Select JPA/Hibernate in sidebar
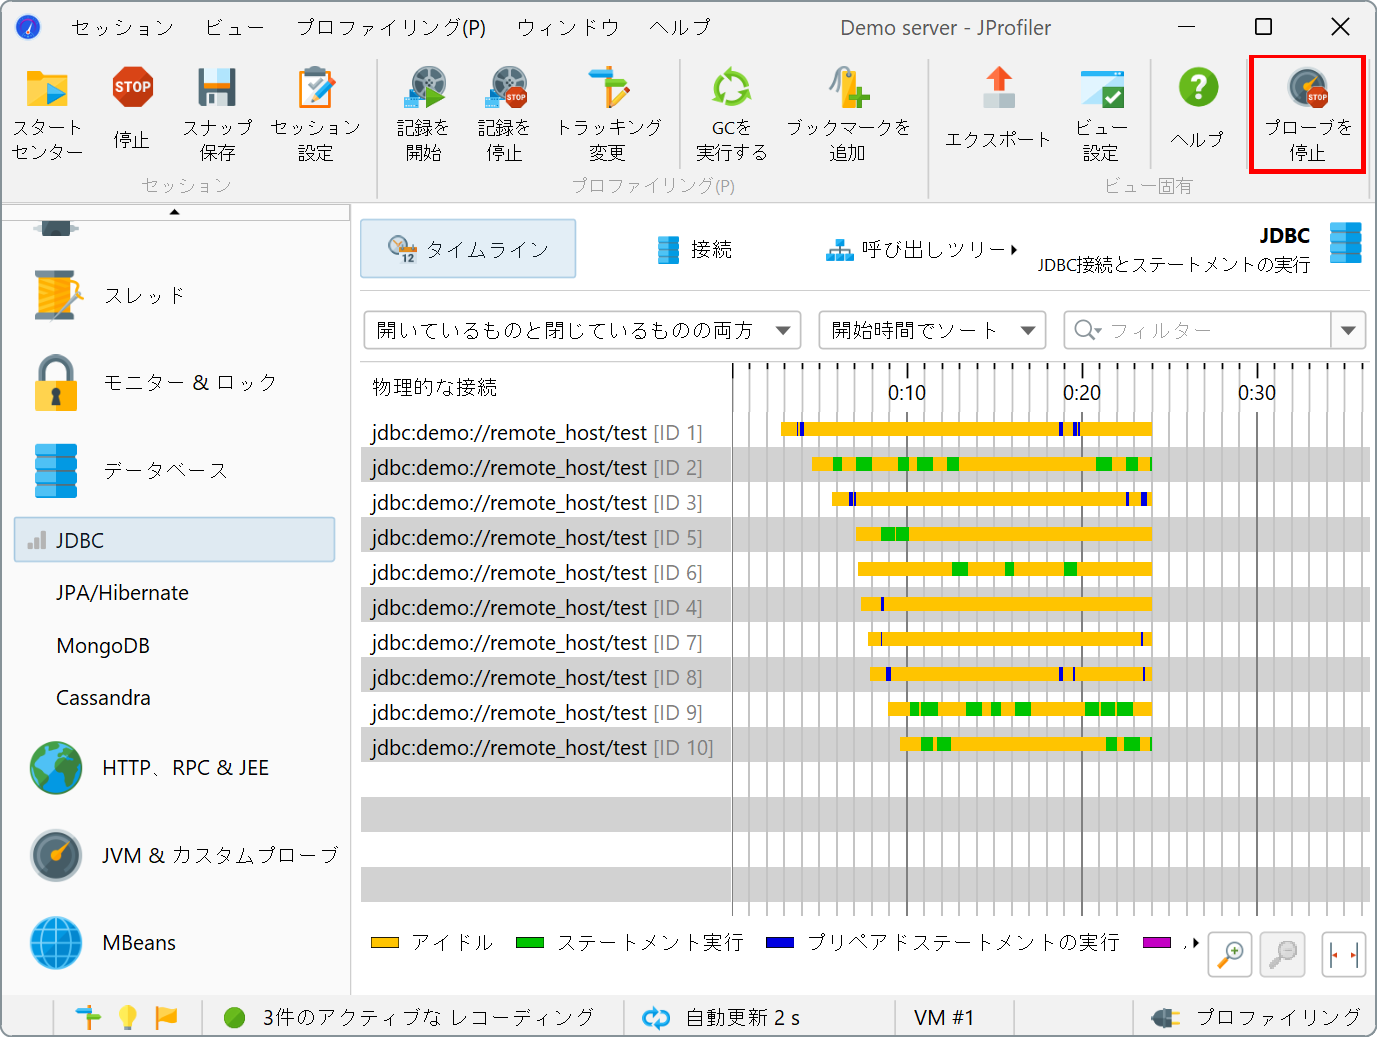 coord(122,593)
